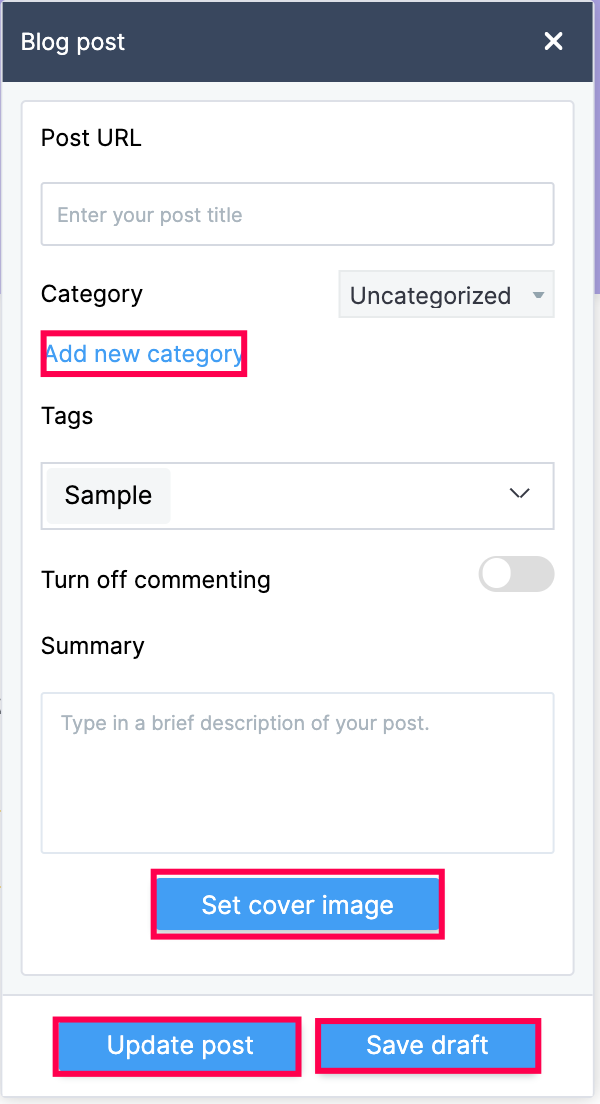600x1104 pixels.
Task: Click the Category label text
Action: (x=92, y=294)
